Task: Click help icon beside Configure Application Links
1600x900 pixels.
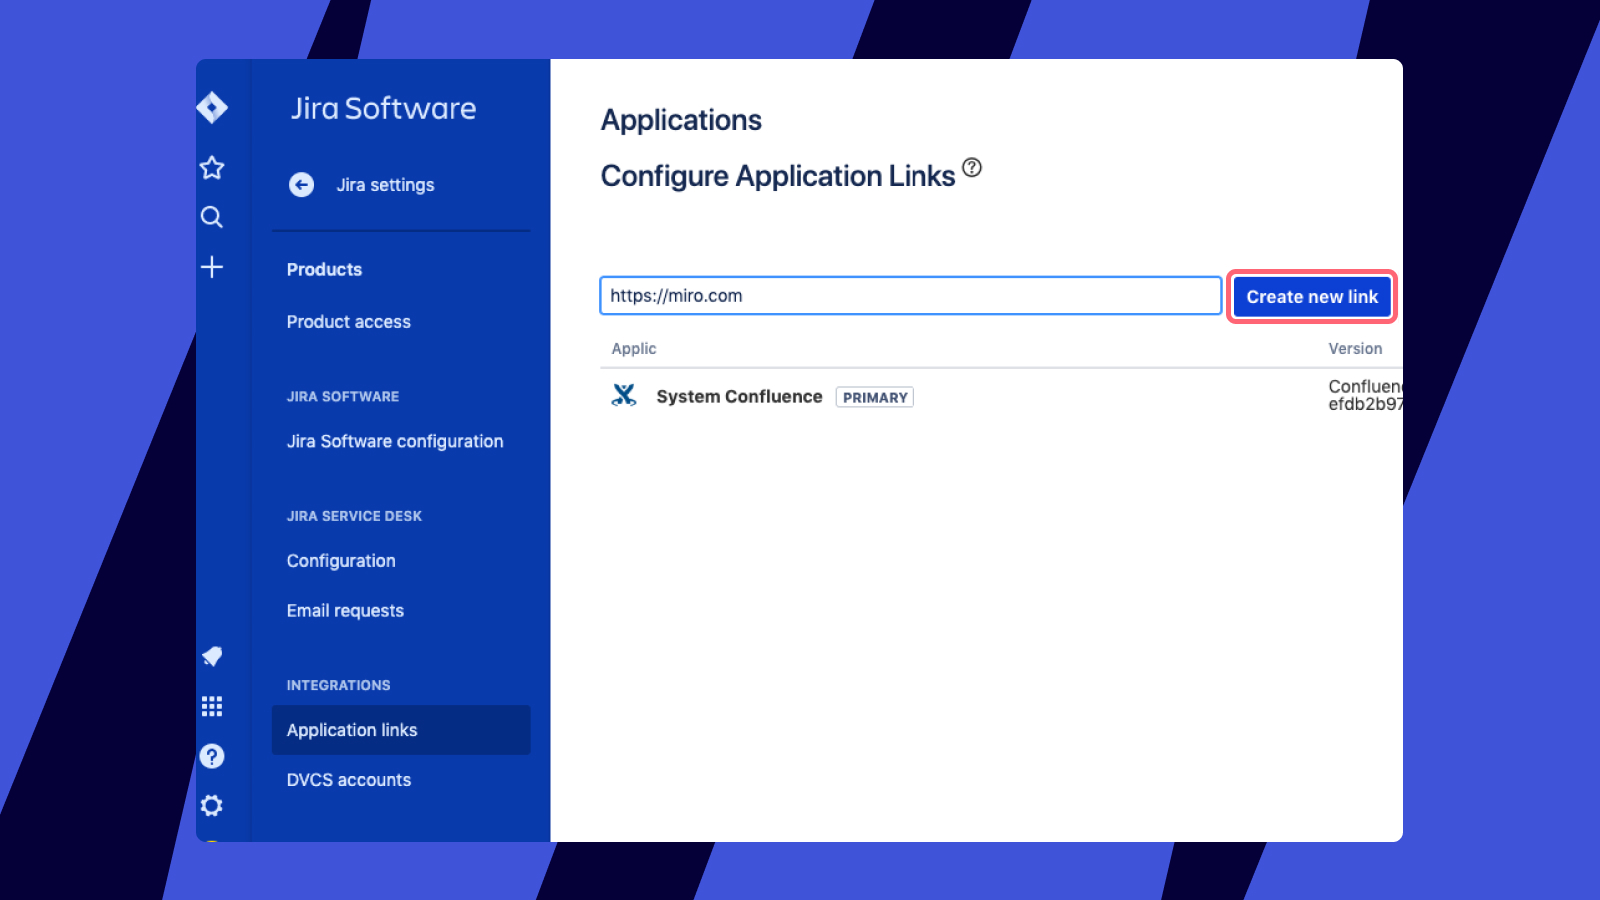Action: pyautogui.click(x=972, y=168)
